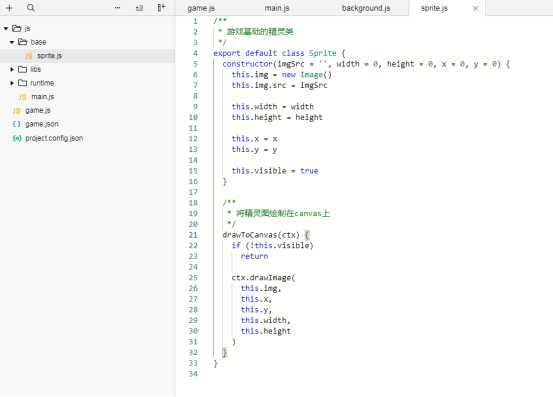Collapse the js folder arrow
The width and height of the screenshot is (553, 397).
(6, 28)
